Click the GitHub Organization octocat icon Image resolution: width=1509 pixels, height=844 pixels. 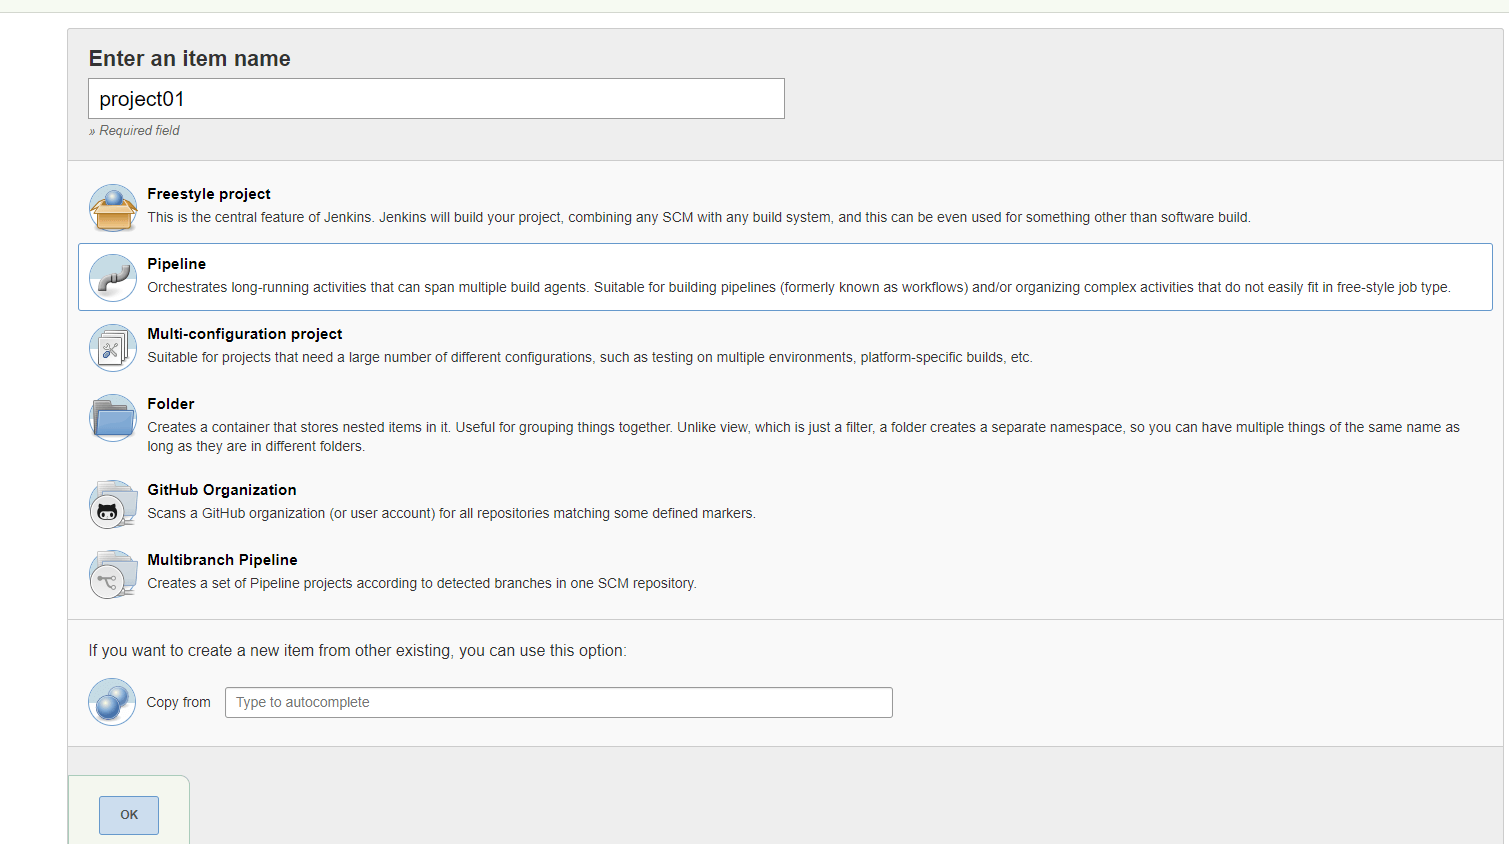(113, 504)
